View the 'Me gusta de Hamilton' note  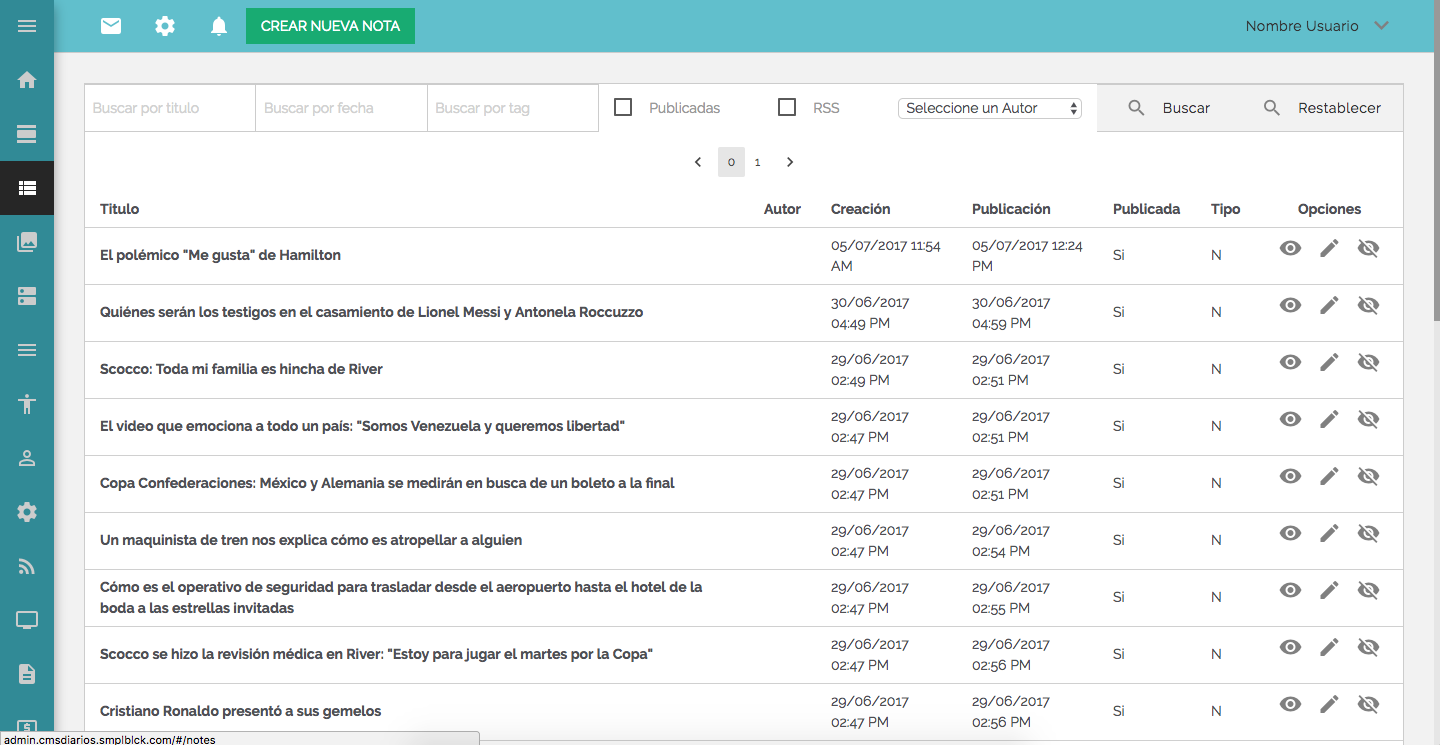tap(1291, 248)
